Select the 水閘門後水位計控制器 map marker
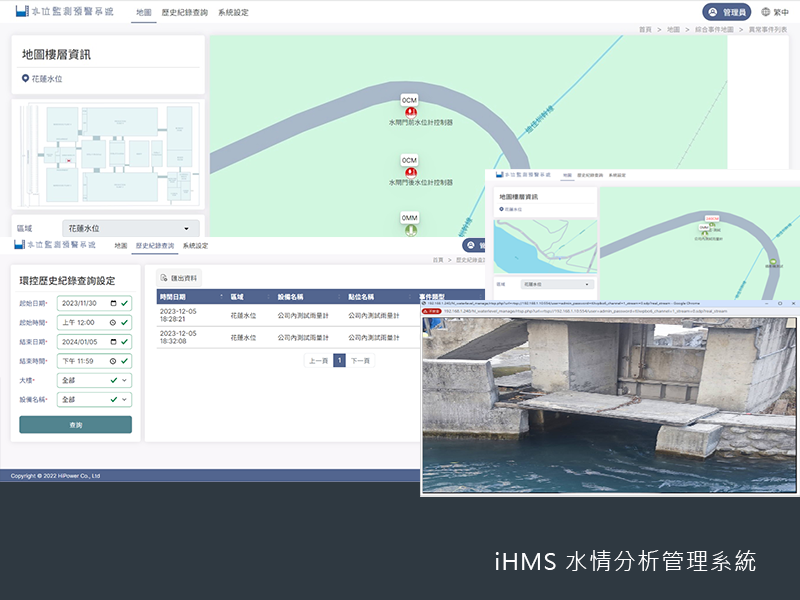 (409, 172)
